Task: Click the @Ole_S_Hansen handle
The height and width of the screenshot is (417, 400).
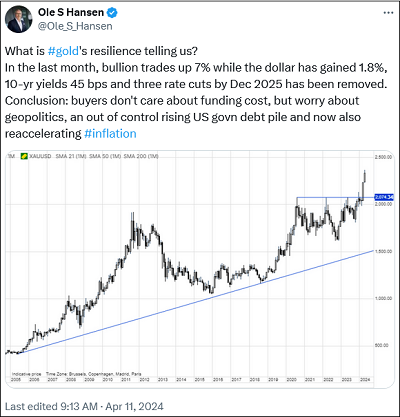Action: pos(75,26)
